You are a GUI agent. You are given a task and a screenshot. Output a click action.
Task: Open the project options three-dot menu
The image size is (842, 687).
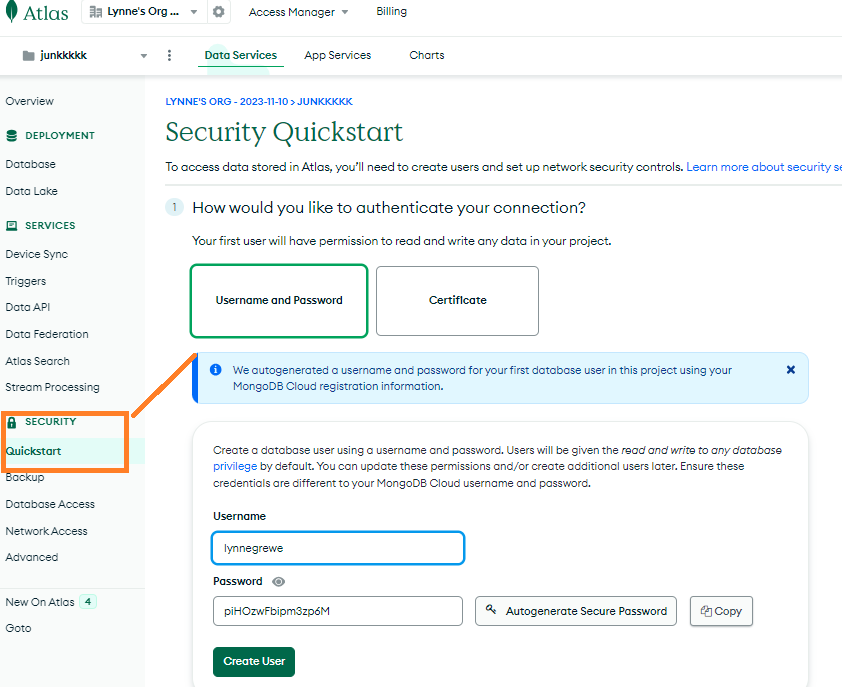pyautogui.click(x=169, y=56)
